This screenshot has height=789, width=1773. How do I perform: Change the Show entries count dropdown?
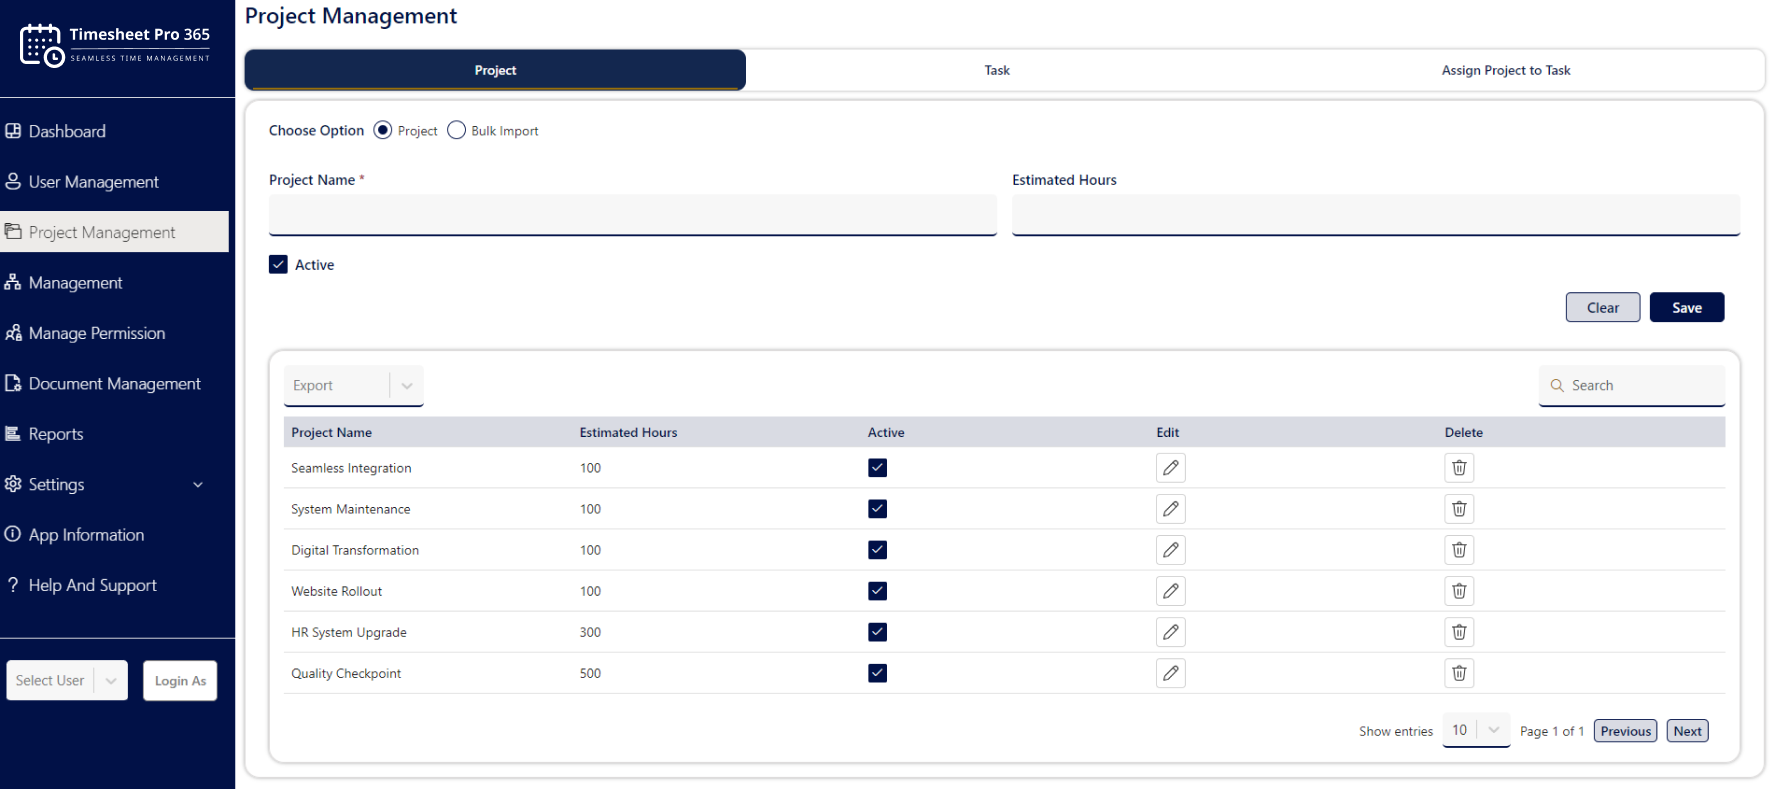click(x=1476, y=730)
